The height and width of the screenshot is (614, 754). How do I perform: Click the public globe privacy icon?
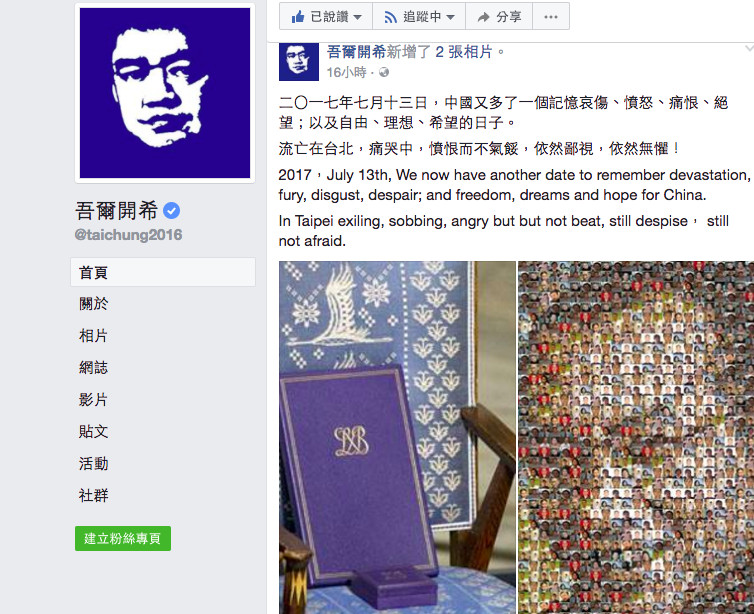pyautogui.click(x=384, y=73)
